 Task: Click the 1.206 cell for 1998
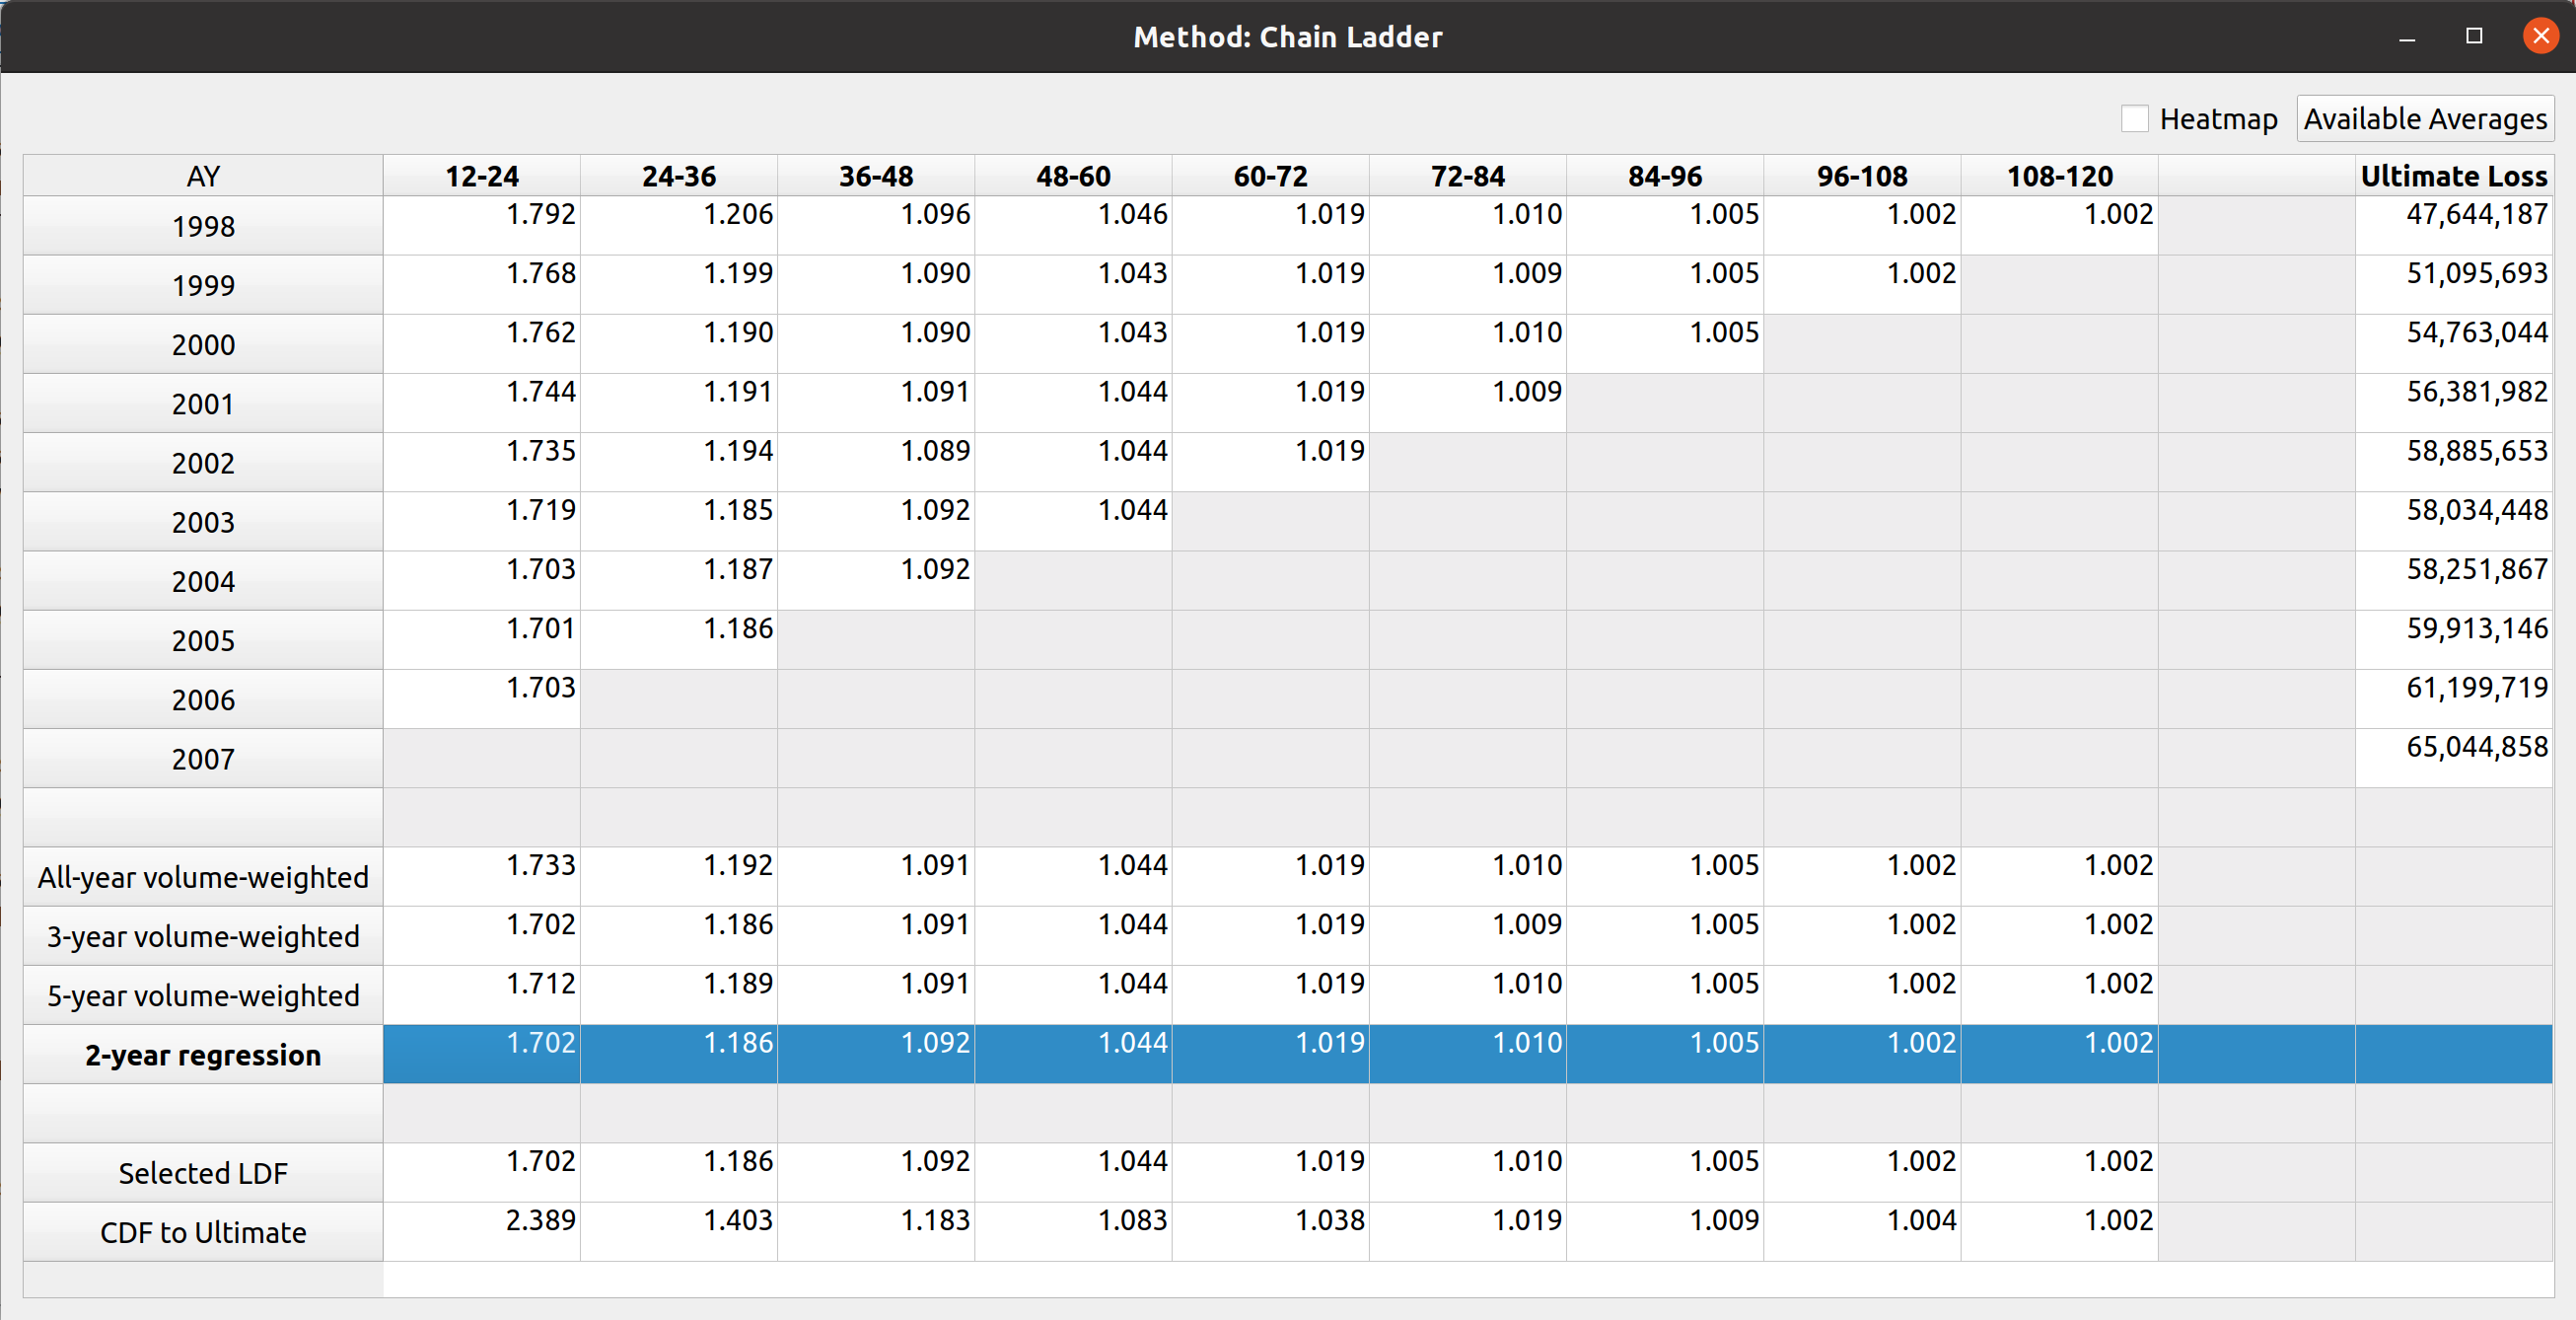[x=679, y=226]
